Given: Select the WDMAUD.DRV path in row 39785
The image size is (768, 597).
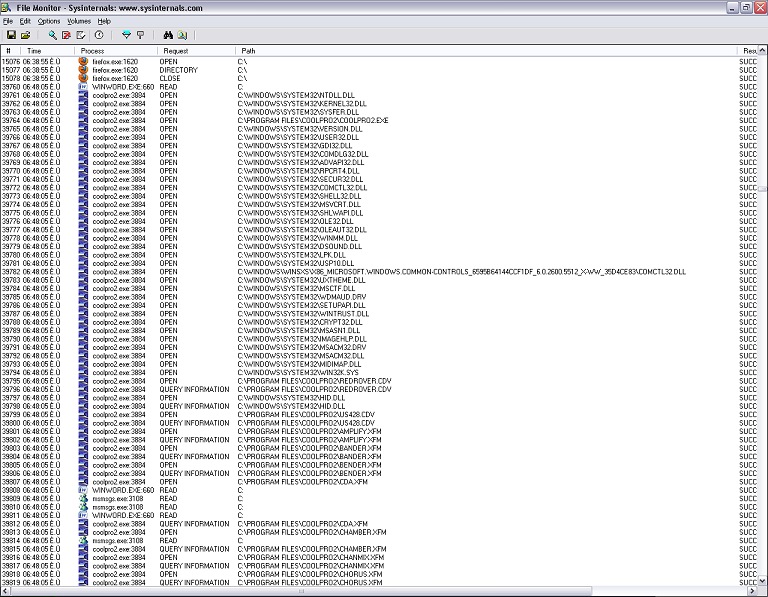Looking at the screenshot, I should pyautogui.click(x=302, y=297).
